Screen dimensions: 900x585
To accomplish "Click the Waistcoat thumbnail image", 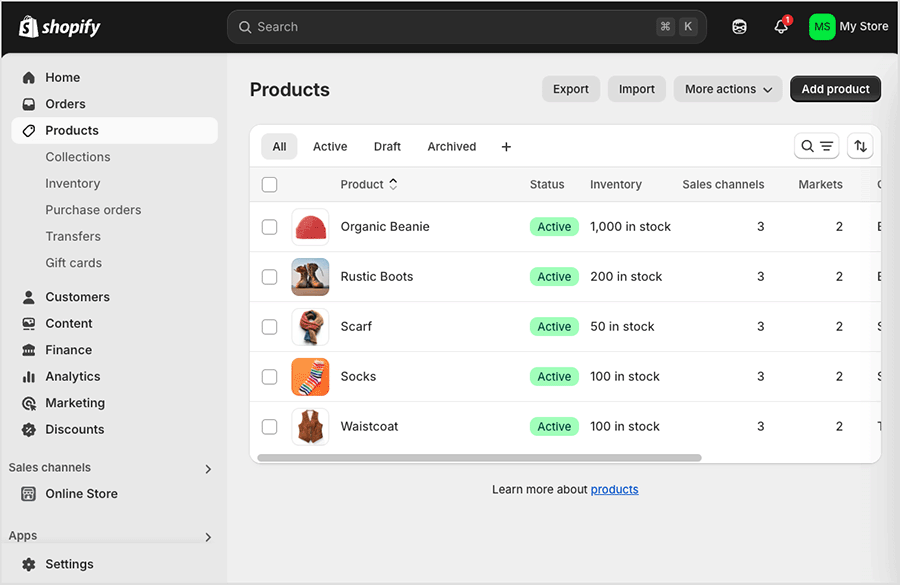I will pyautogui.click(x=310, y=427).
